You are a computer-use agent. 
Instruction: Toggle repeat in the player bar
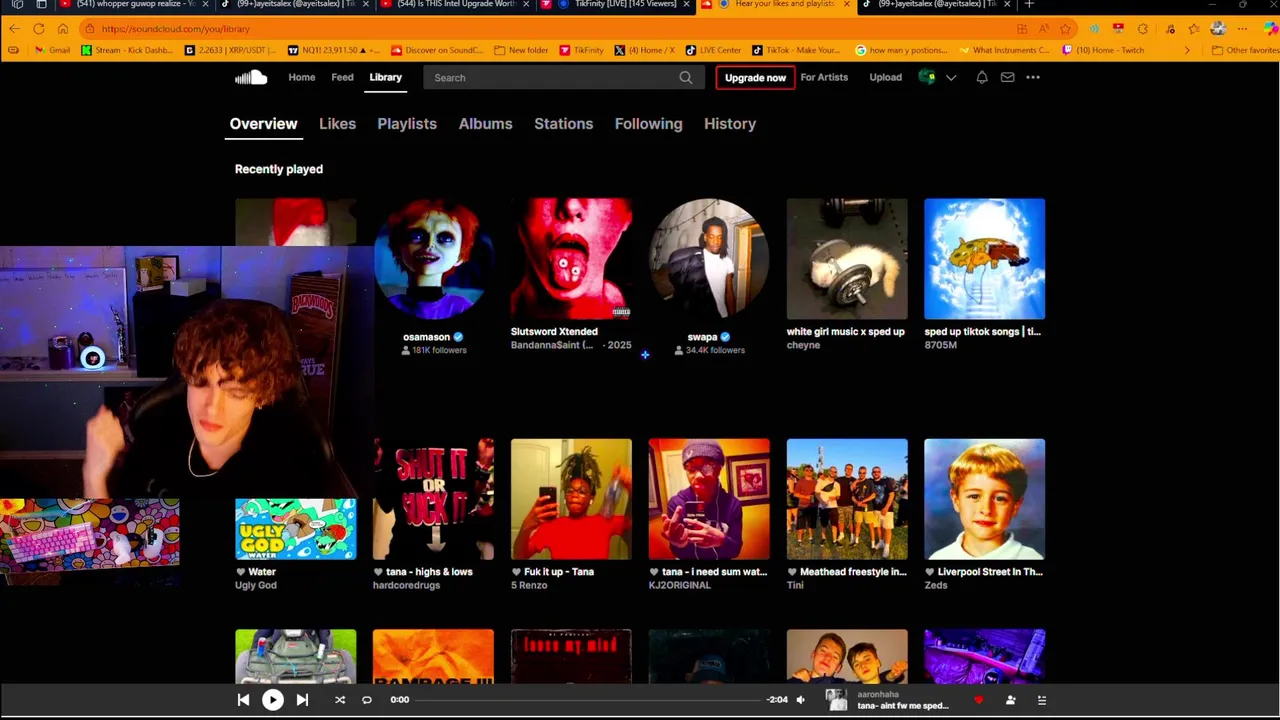(x=367, y=700)
